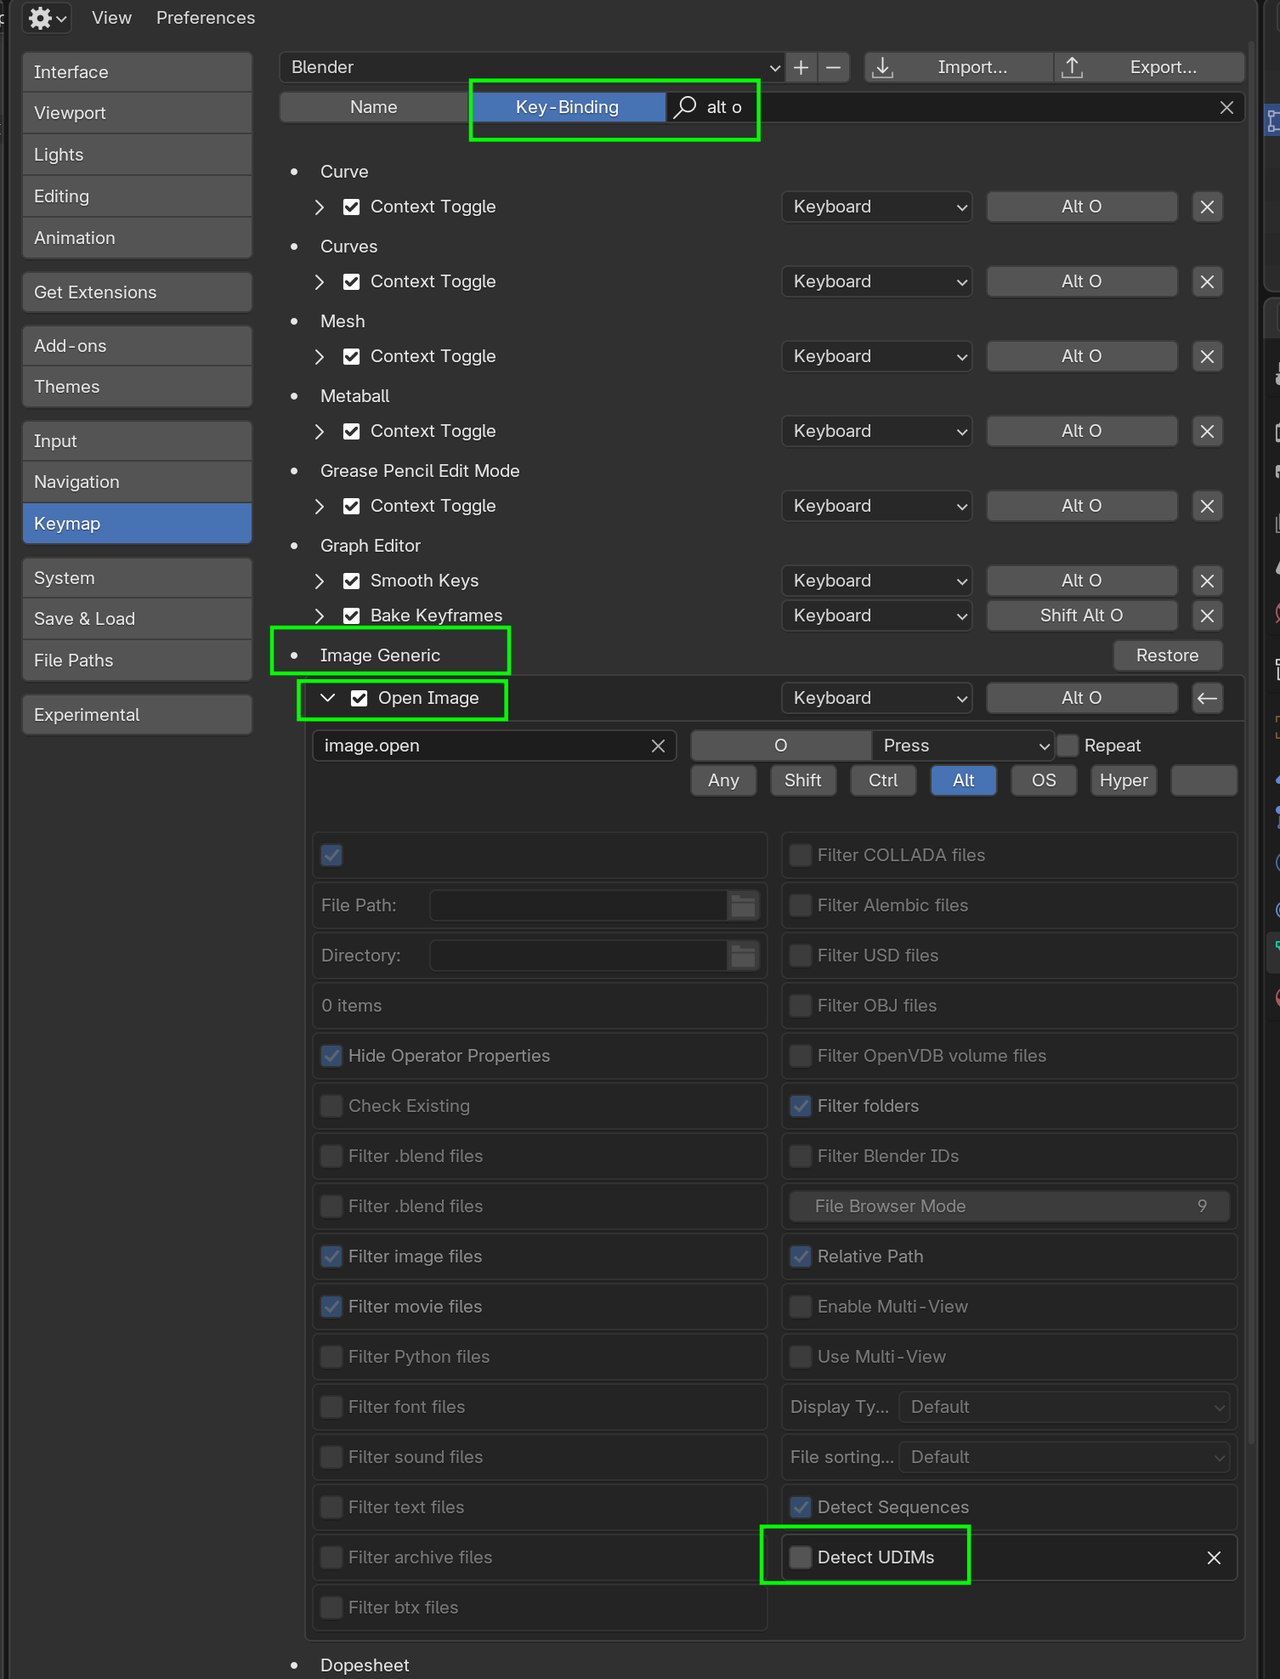Select the Name search mode
Screen dimensions: 1280x1679
[374, 107]
